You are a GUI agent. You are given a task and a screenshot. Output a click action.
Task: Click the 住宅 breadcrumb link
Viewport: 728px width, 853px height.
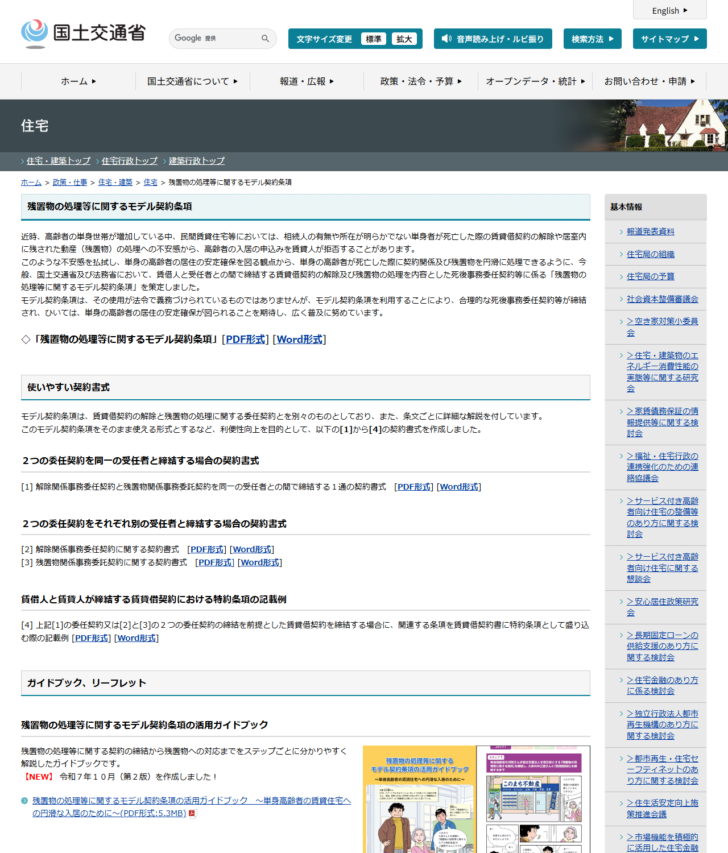150,183
